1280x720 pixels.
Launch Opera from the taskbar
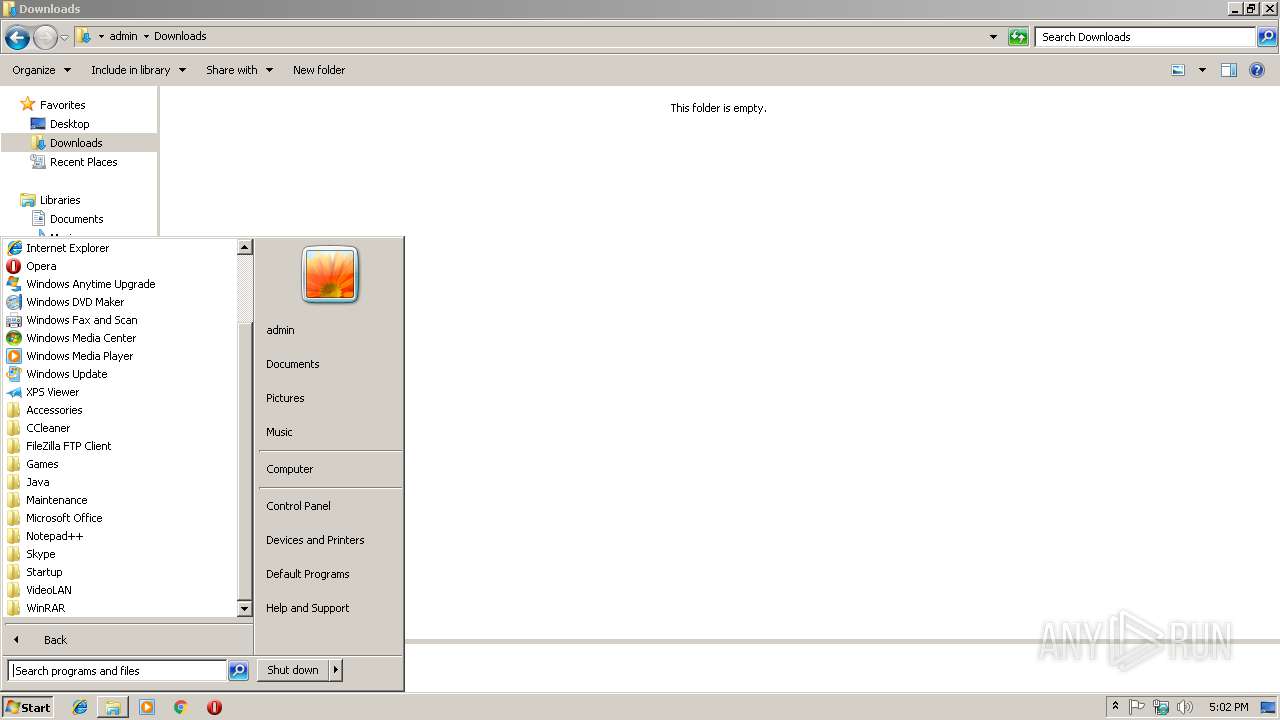click(x=214, y=707)
